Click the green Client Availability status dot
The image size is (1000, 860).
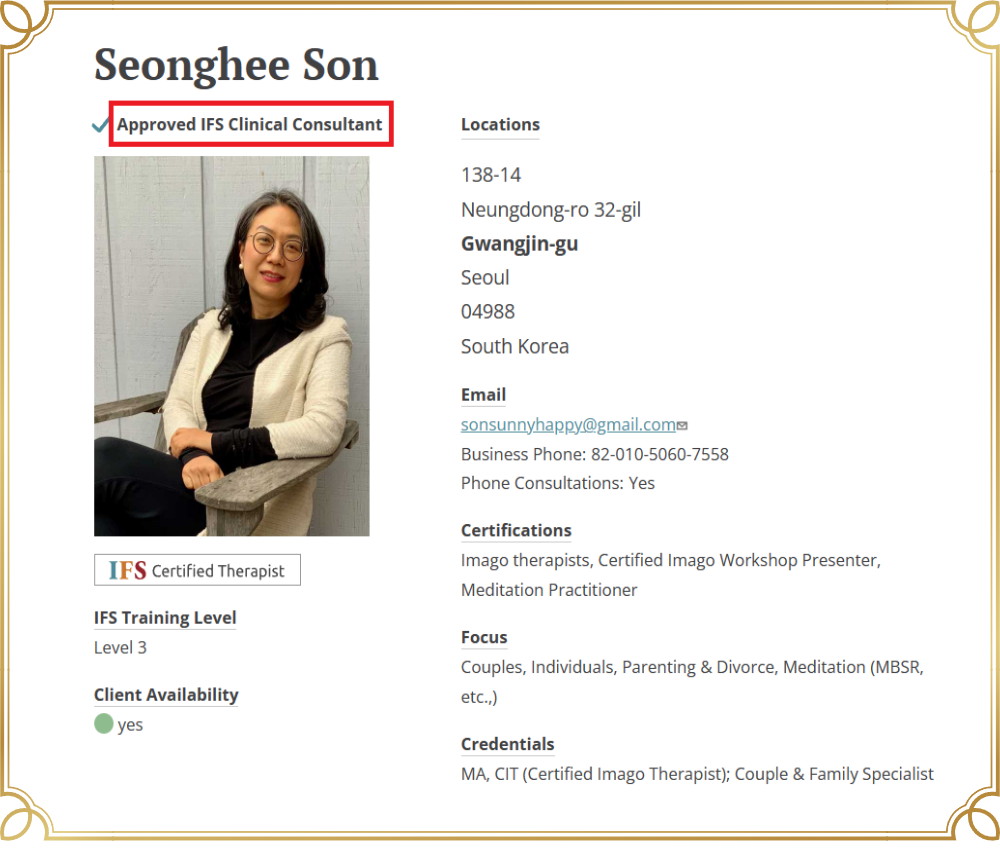click(104, 724)
